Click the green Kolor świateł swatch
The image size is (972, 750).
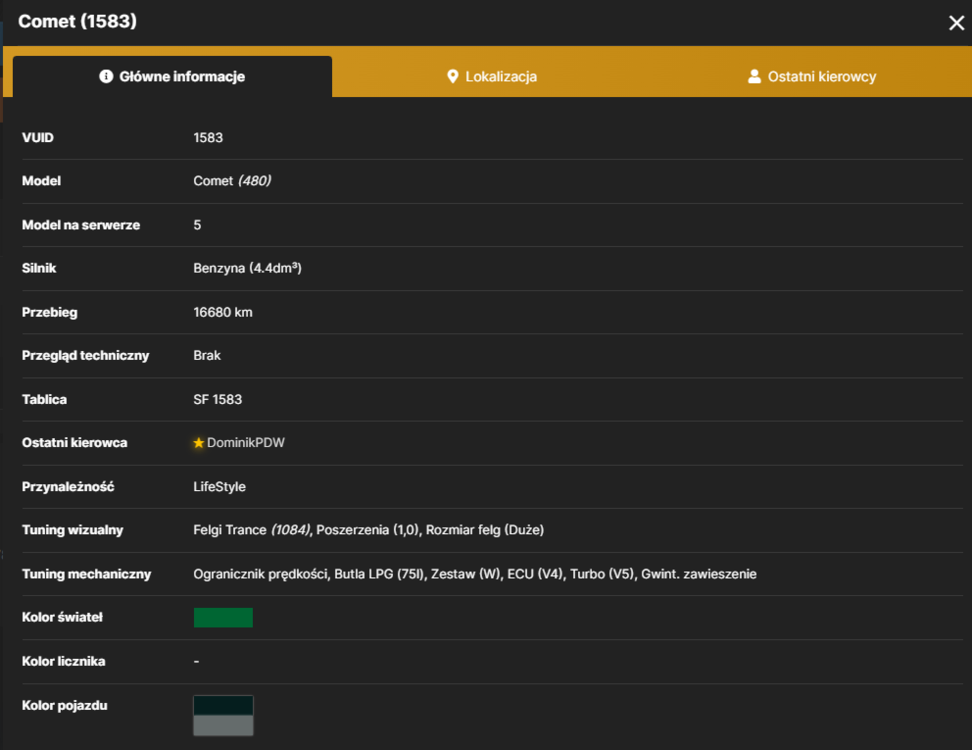click(x=223, y=617)
